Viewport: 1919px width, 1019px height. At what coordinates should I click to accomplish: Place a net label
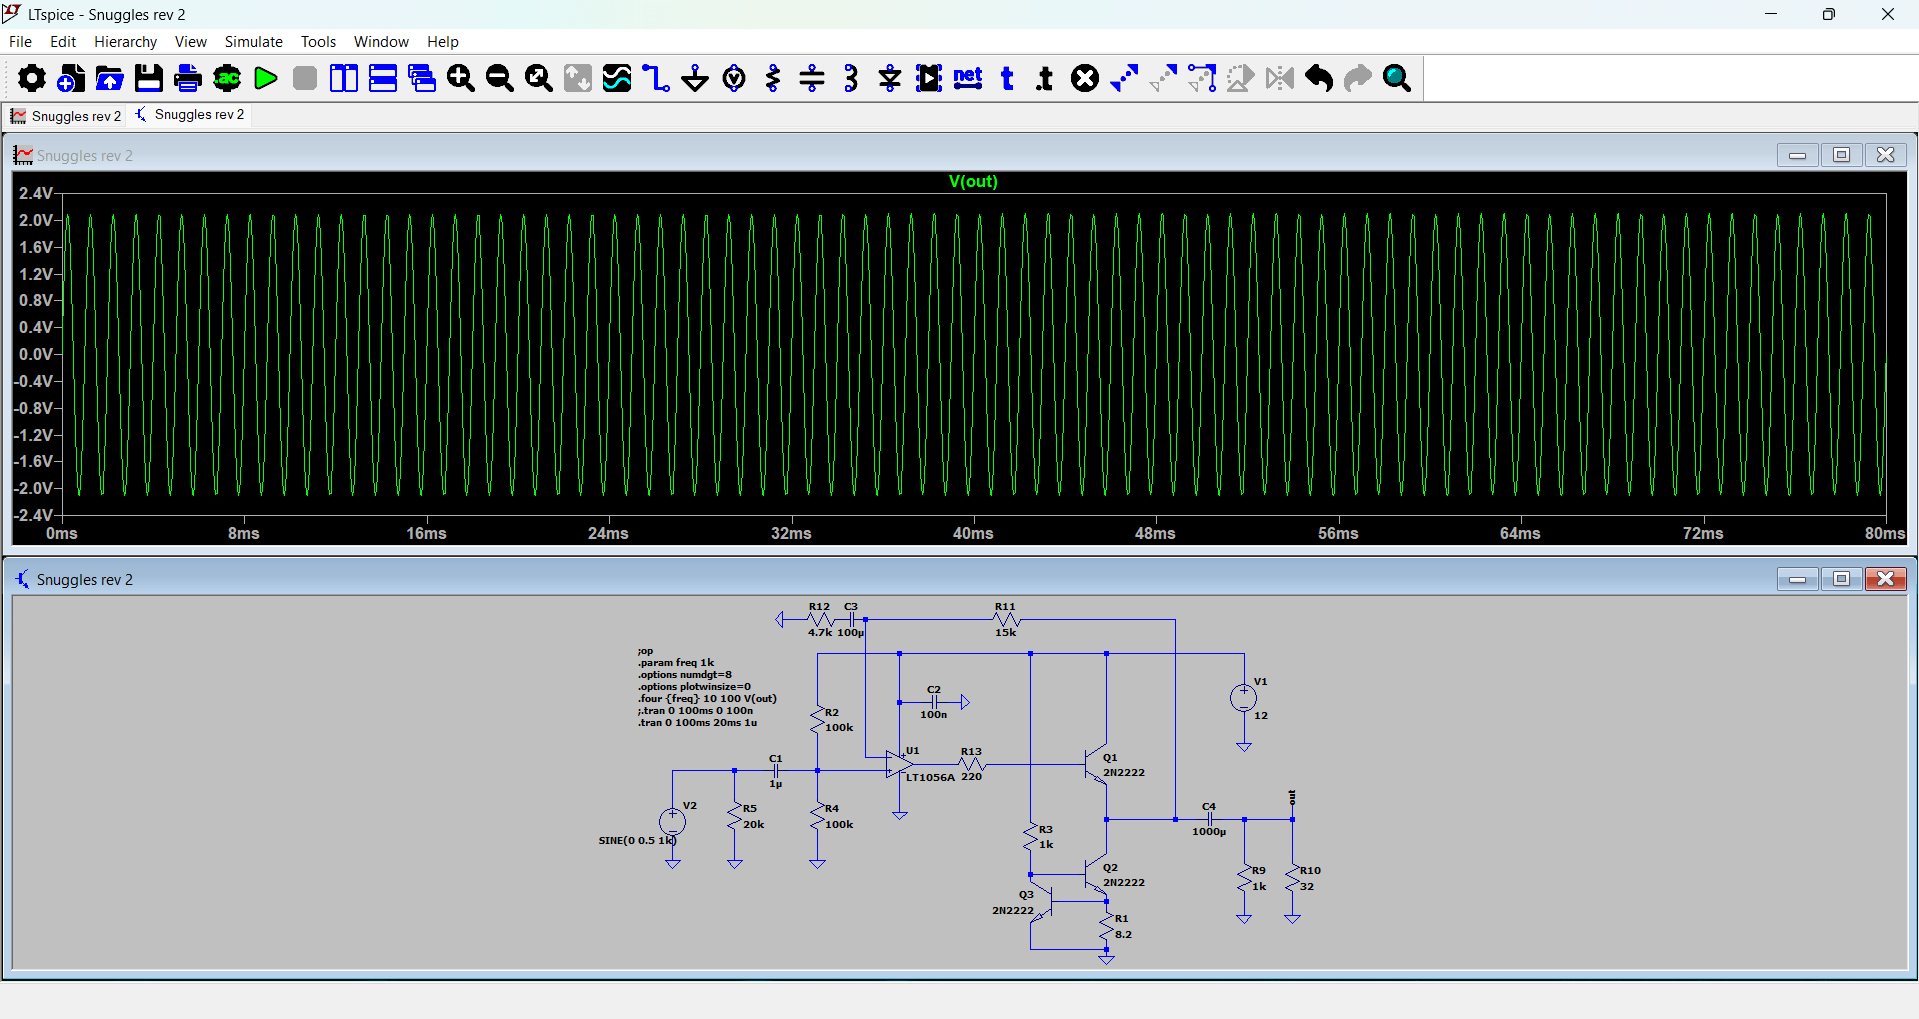click(968, 78)
